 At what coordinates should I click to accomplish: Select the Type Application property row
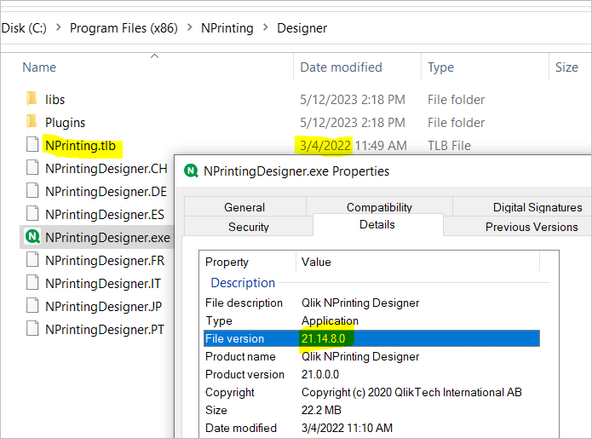pos(372,320)
